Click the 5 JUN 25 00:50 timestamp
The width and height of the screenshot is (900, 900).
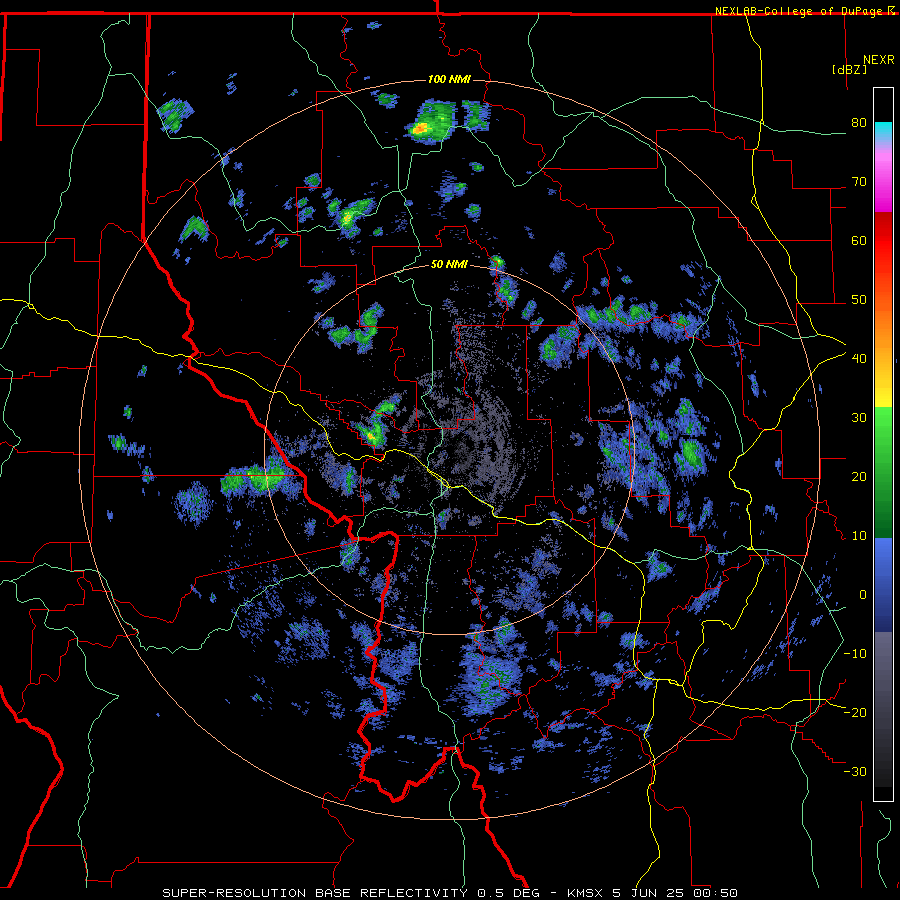677,893
